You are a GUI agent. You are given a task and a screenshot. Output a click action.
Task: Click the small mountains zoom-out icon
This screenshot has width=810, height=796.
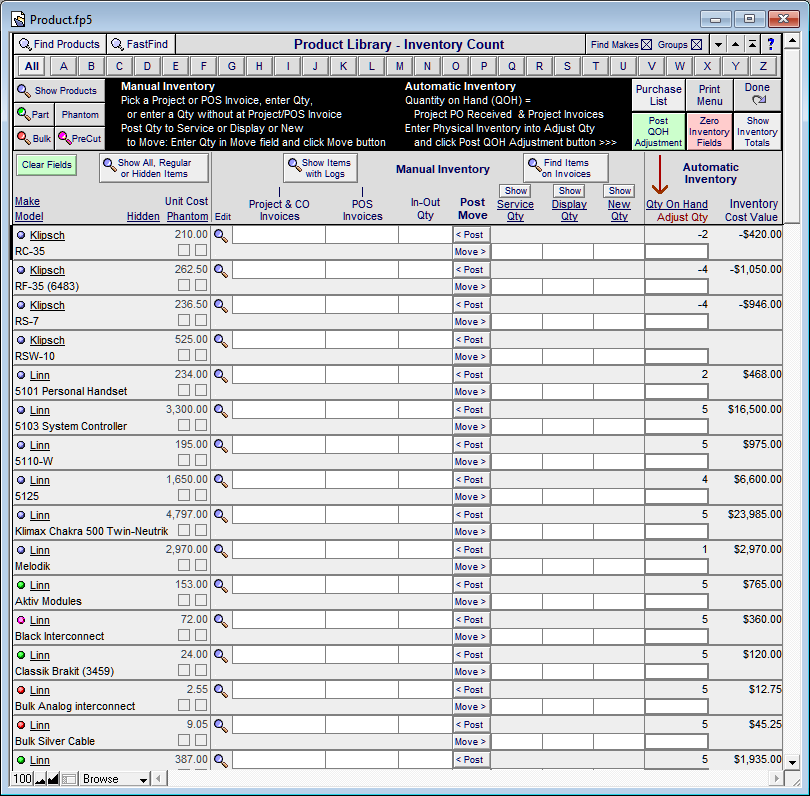click(40, 778)
